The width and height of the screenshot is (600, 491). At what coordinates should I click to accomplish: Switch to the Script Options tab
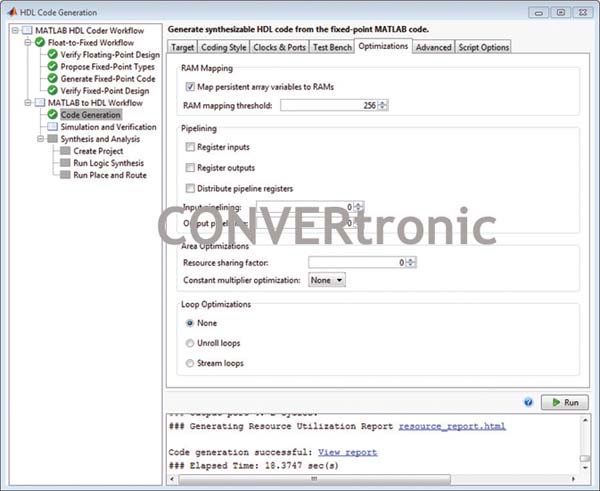pos(484,47)
